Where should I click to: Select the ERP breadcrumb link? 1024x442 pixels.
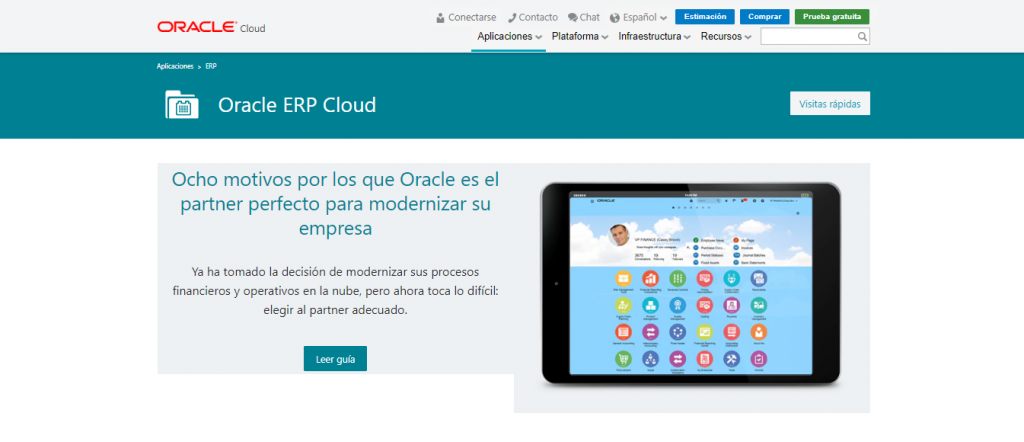click(x=211, y=66)
